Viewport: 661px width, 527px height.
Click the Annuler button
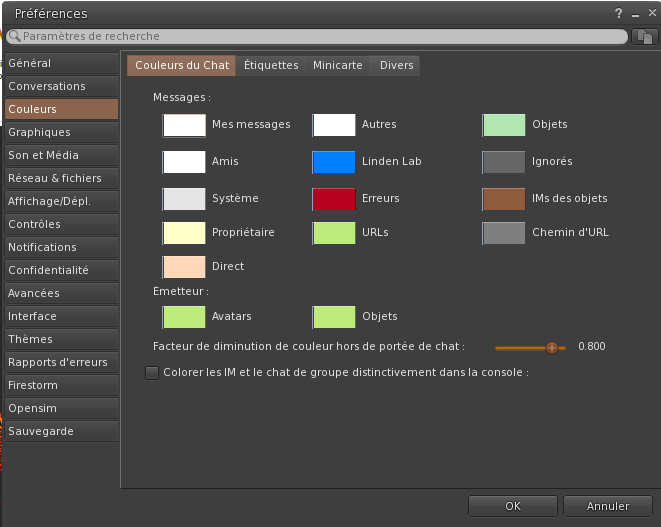point(608,506)
